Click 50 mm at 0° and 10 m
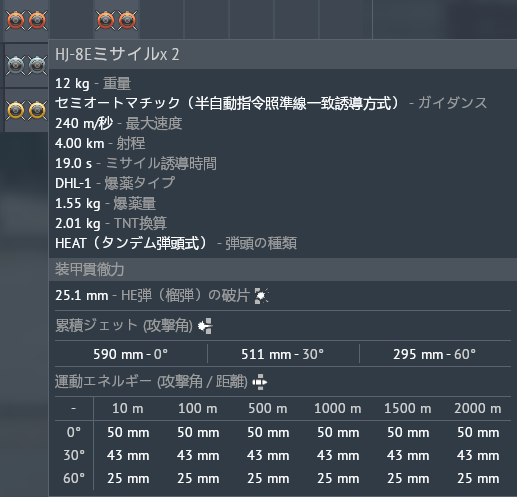This screenshot has width=517, height=497. coord(128,433)
